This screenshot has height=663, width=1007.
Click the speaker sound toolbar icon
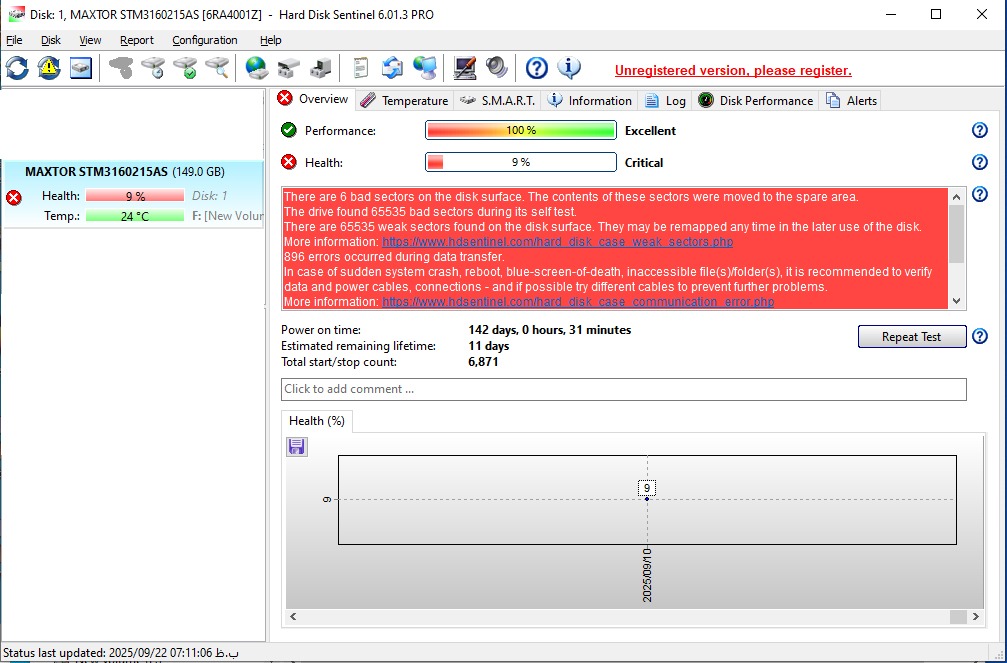click(497, 68)
